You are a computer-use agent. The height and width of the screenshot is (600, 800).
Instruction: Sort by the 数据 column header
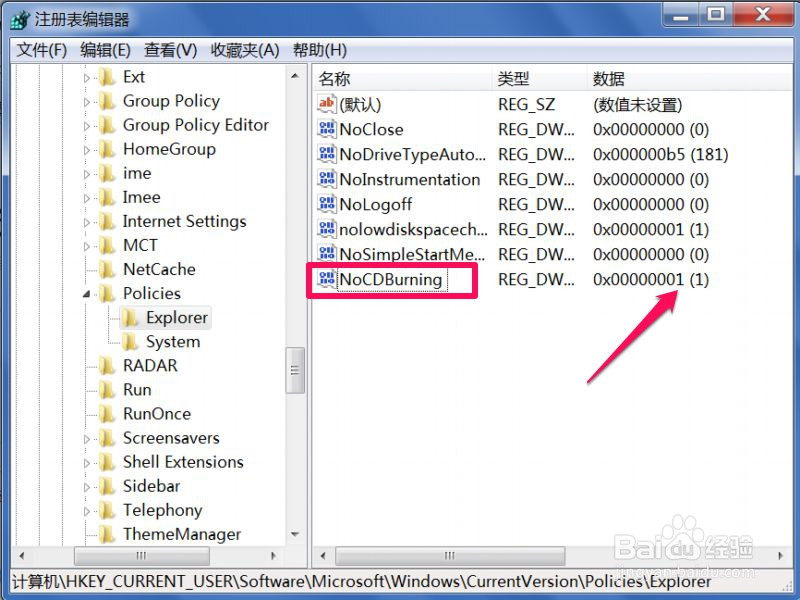690,79
